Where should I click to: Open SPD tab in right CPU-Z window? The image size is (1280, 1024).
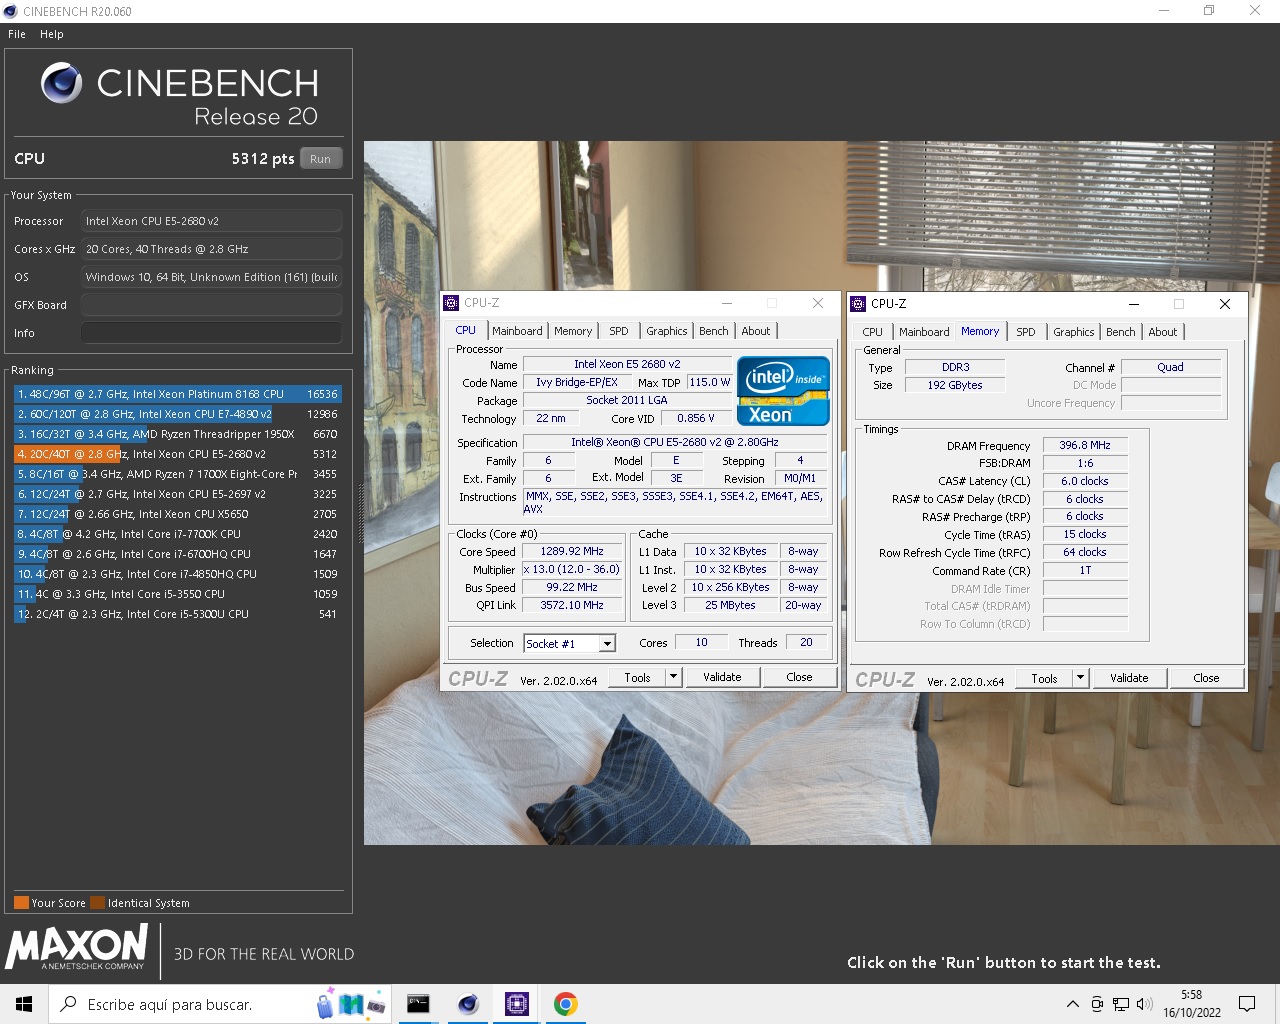(1026, 332)
